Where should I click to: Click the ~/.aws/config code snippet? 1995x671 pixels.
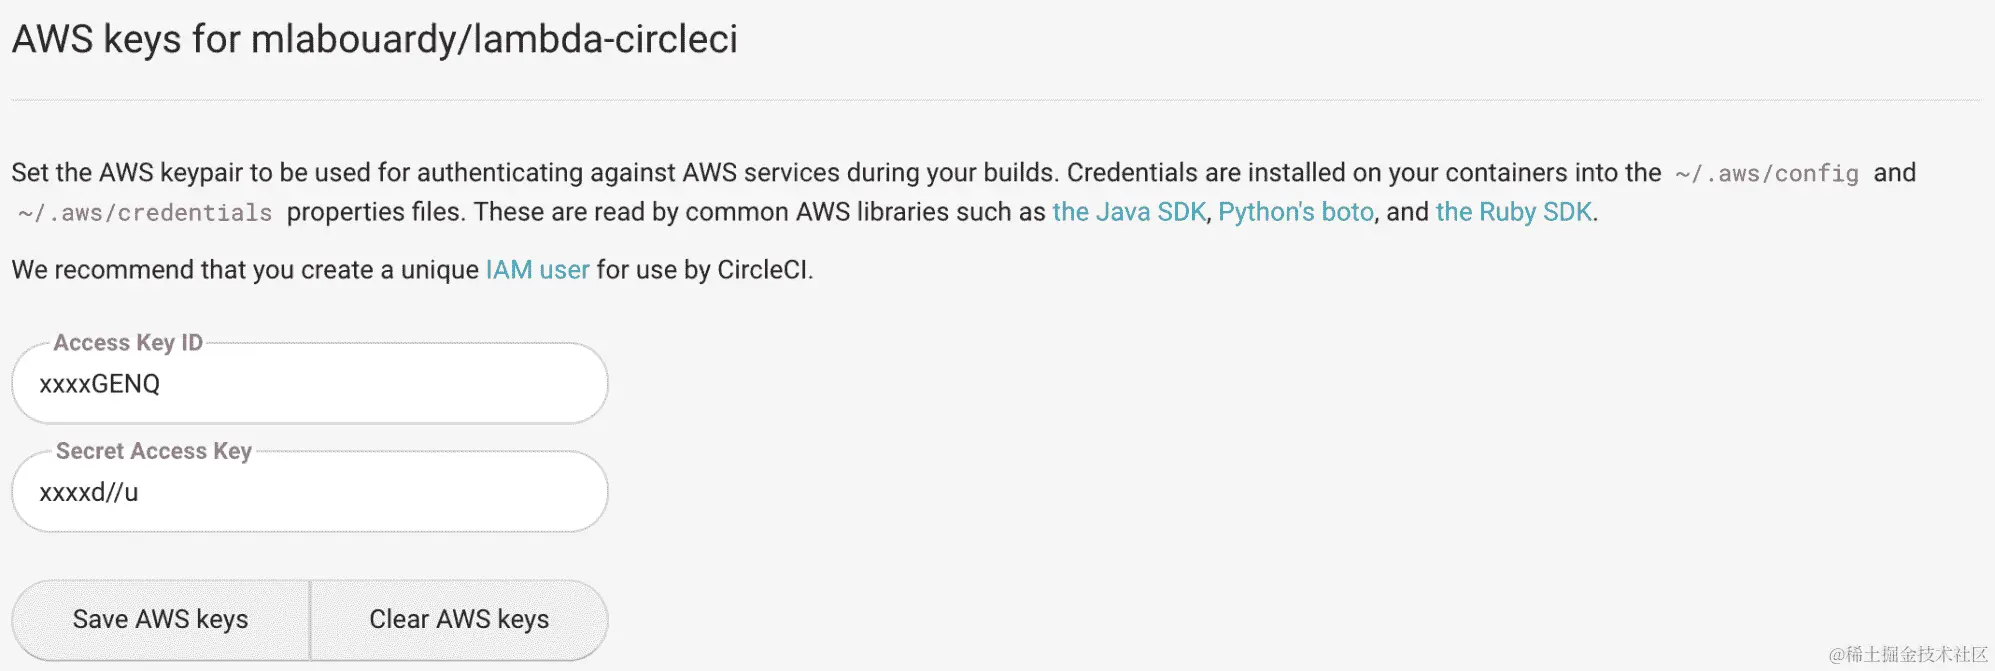(x=1766, y=174)
